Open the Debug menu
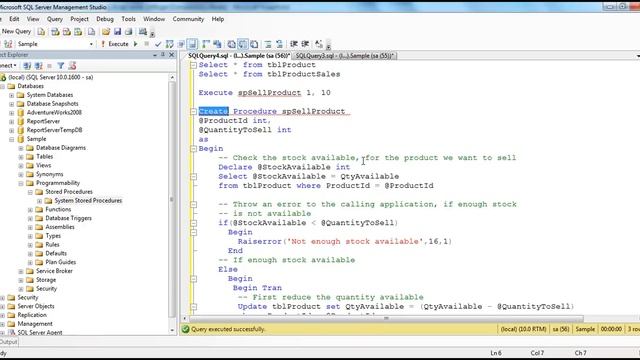This screenshot has width=640, height=360. 105,19
